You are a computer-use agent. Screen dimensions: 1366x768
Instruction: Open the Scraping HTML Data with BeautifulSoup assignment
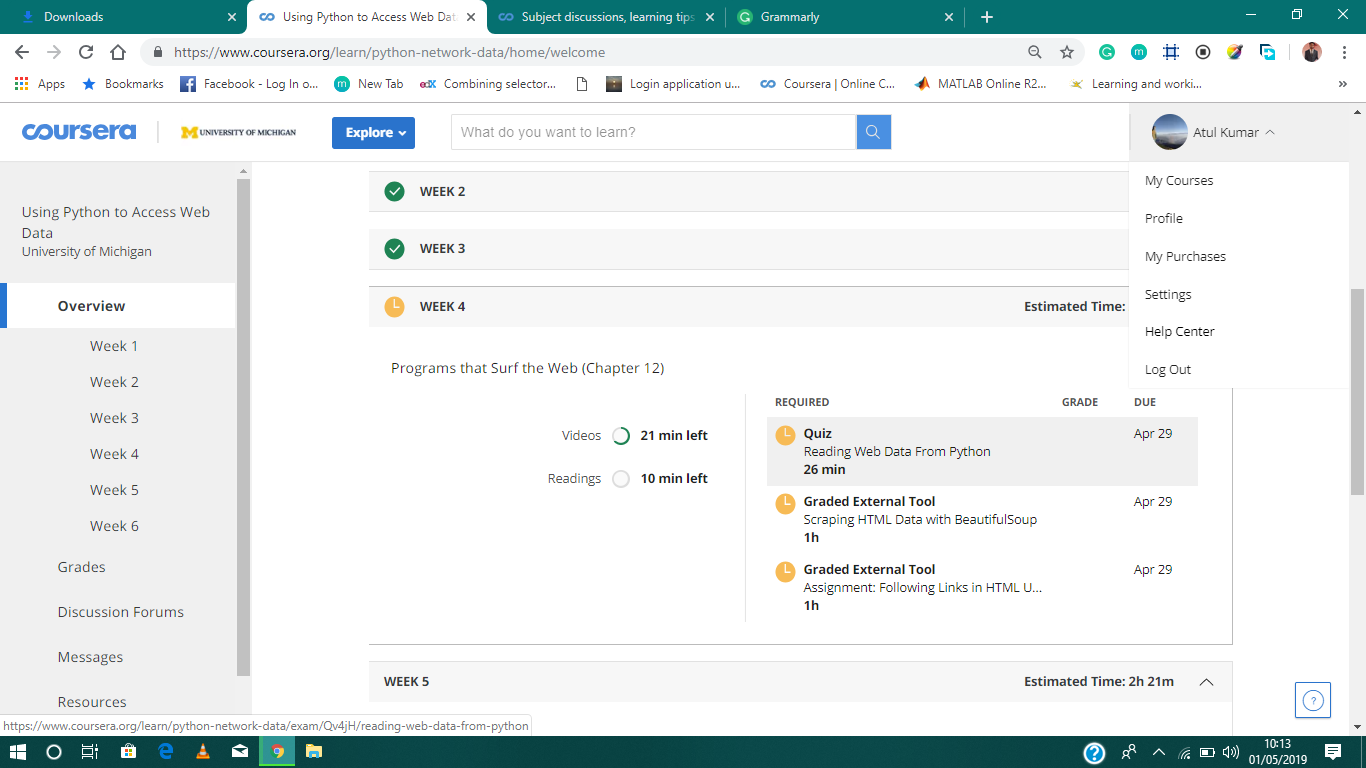pyautogui.click(x=920, y=519)
